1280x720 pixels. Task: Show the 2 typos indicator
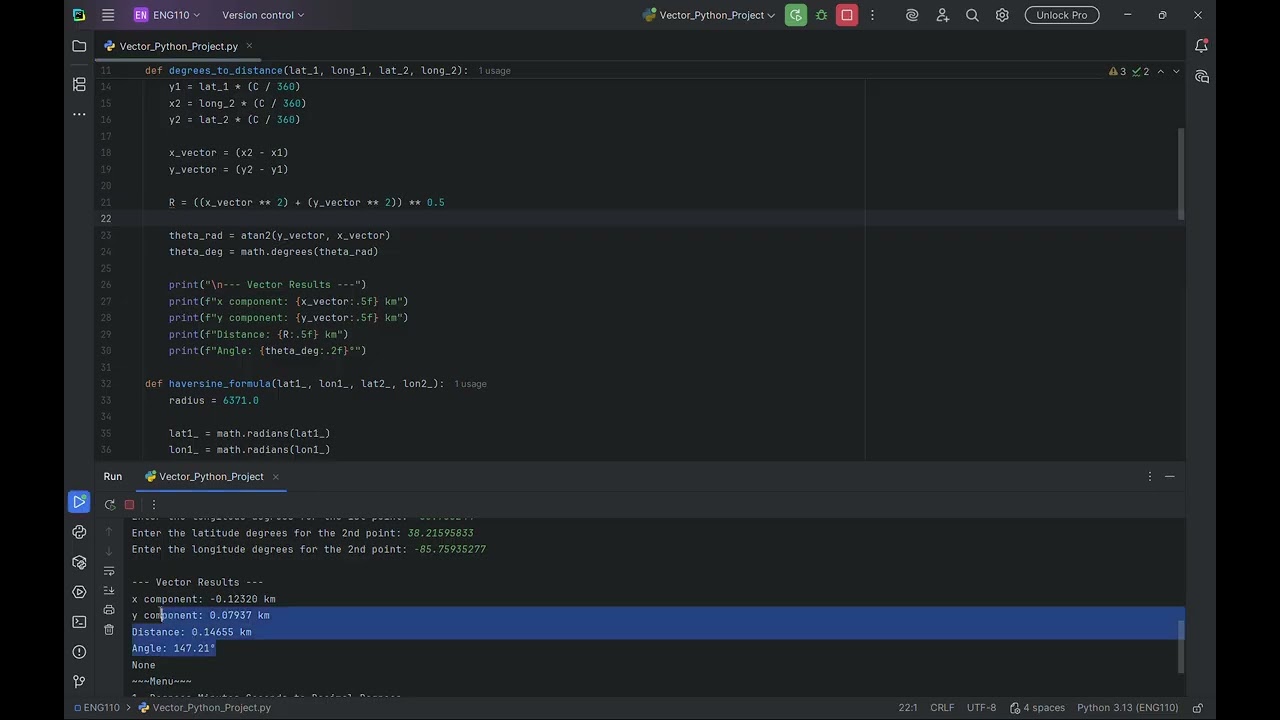click(1141, 71)
